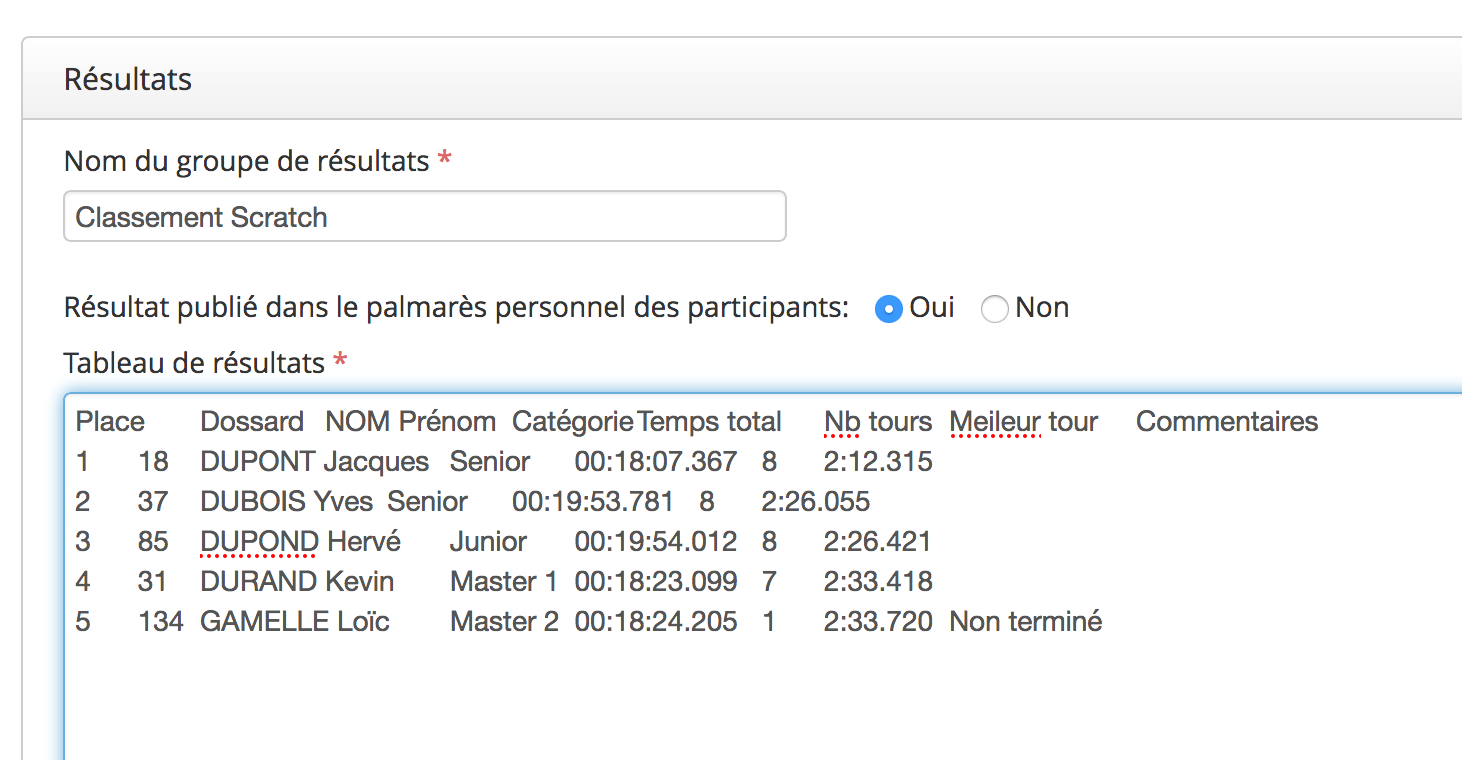Select the Non radio button
This screenshot has width=1462, height=760.
click(995, 309)
